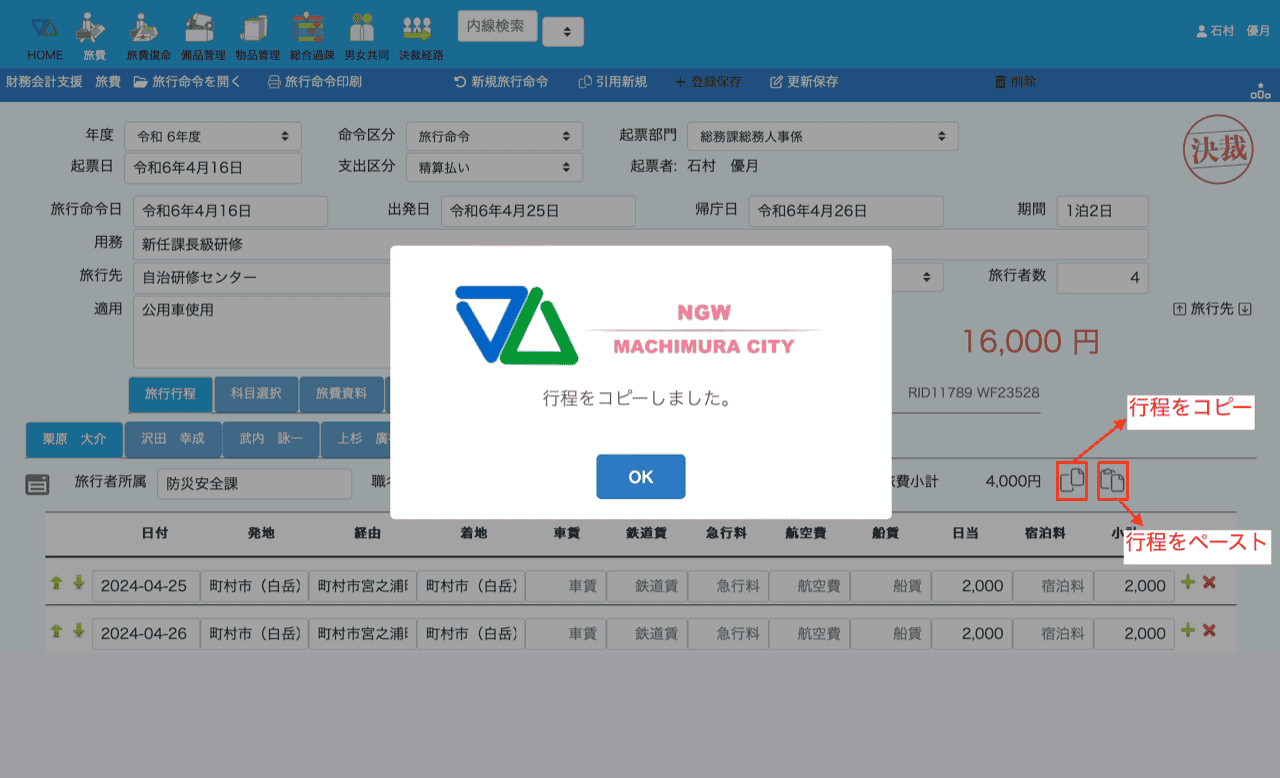Add a row after the 2024-04-26 itinerary

coord(1188,630)
